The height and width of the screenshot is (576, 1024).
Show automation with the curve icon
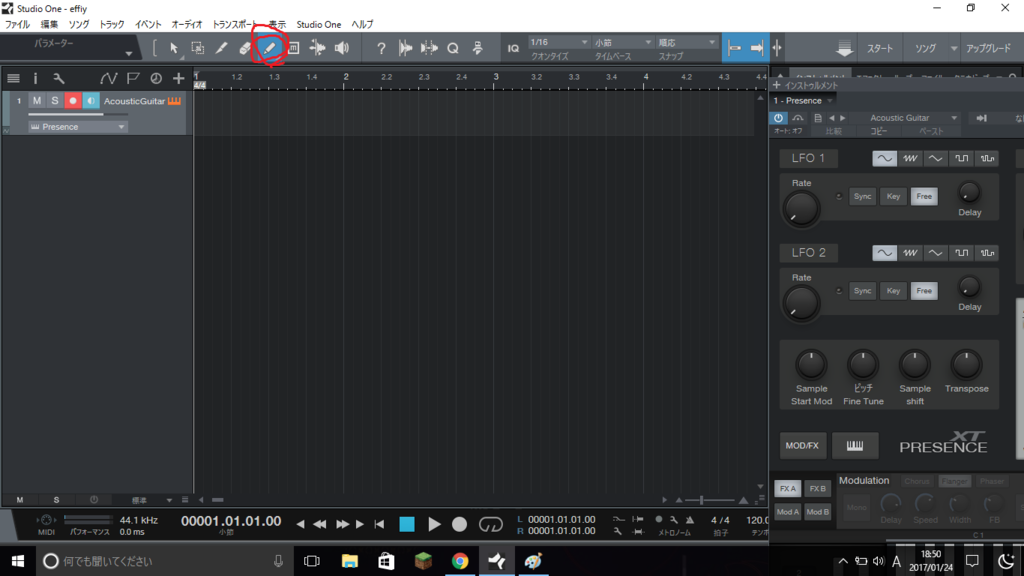108,78
